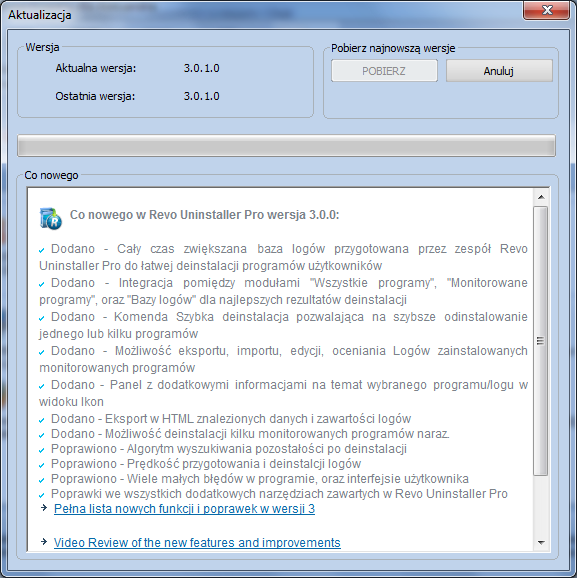This screenshot has width=577, height=578.
Task: Click heading Co nowego w Revo Uninstaller Pro
Action: click(205, 215)
